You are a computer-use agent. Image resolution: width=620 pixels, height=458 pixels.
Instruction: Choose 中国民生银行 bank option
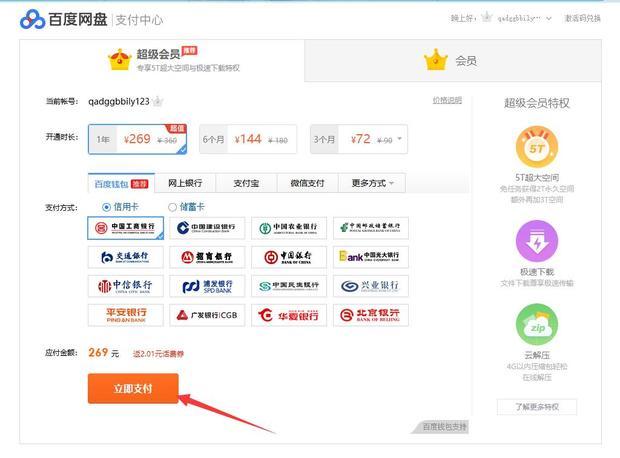pyautogui.click(x=289, y=286)
